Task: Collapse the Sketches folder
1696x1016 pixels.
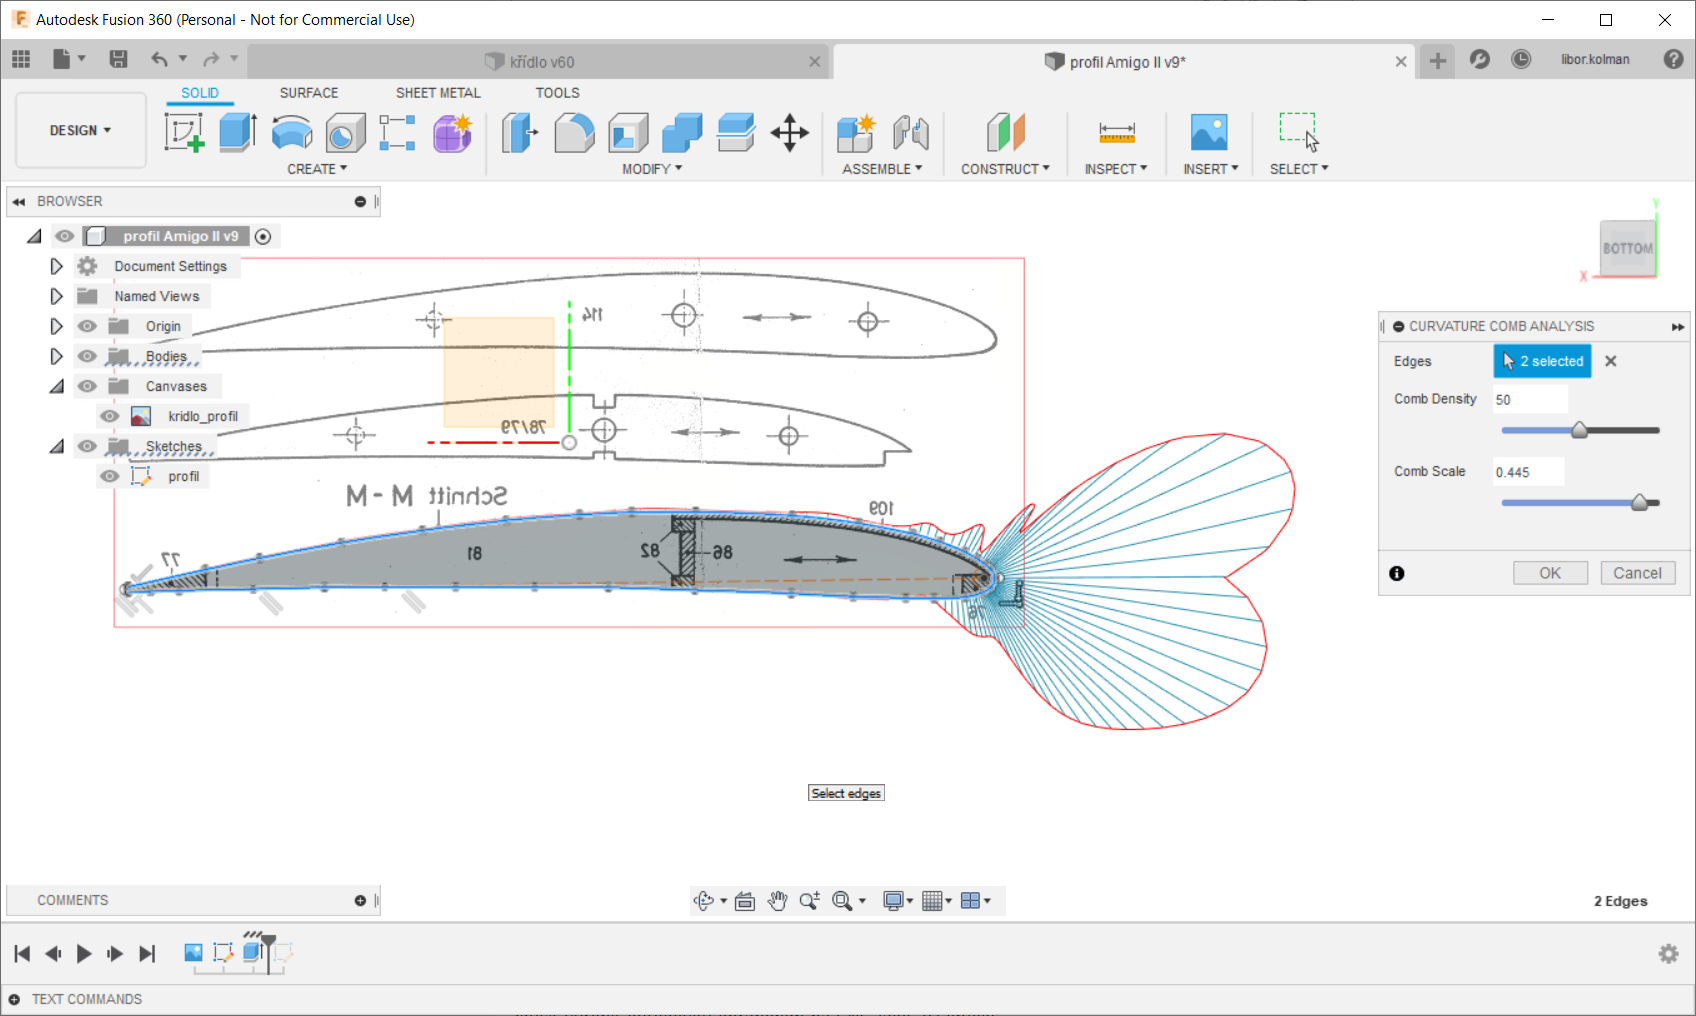Action: (56, 446)
